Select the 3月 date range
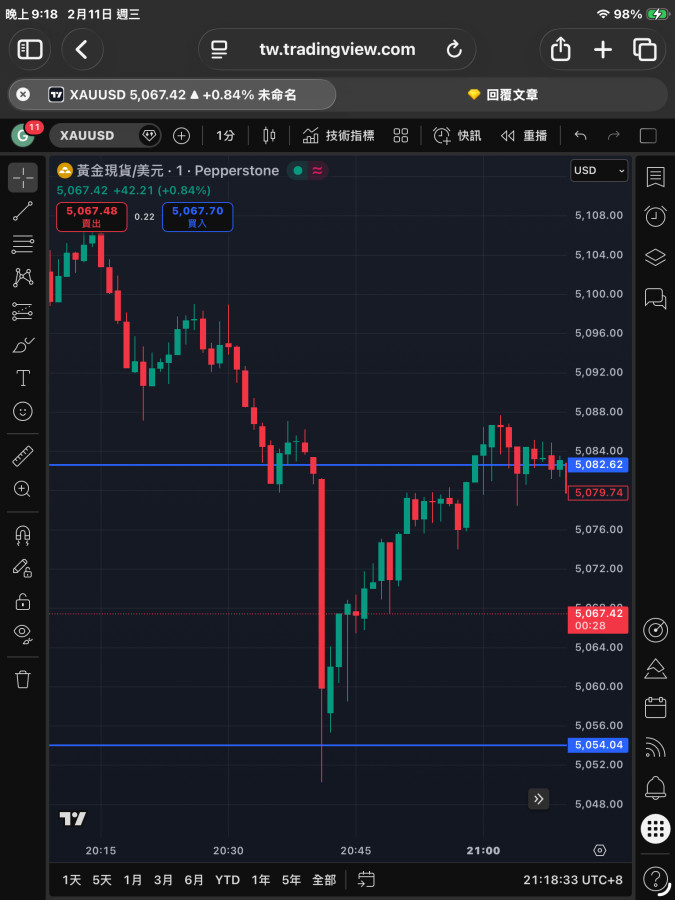 pyautogui.click(x=164, y=879)
